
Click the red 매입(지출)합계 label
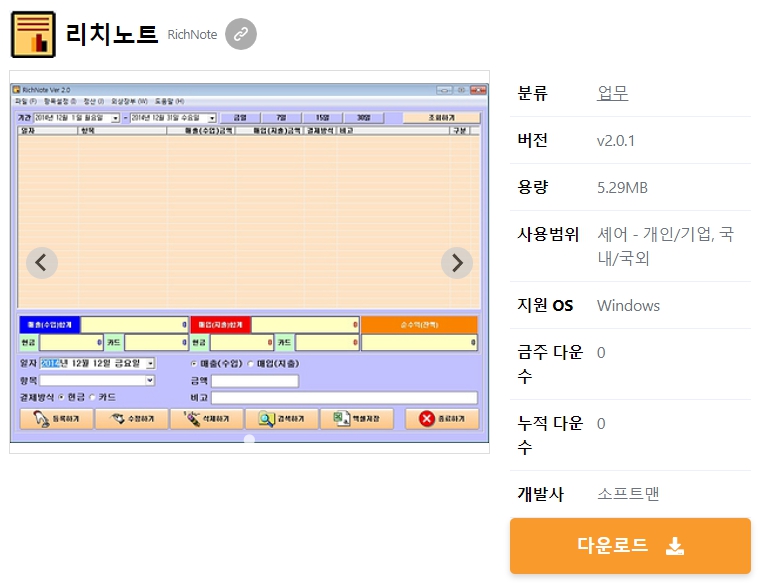tap(221, 324)
